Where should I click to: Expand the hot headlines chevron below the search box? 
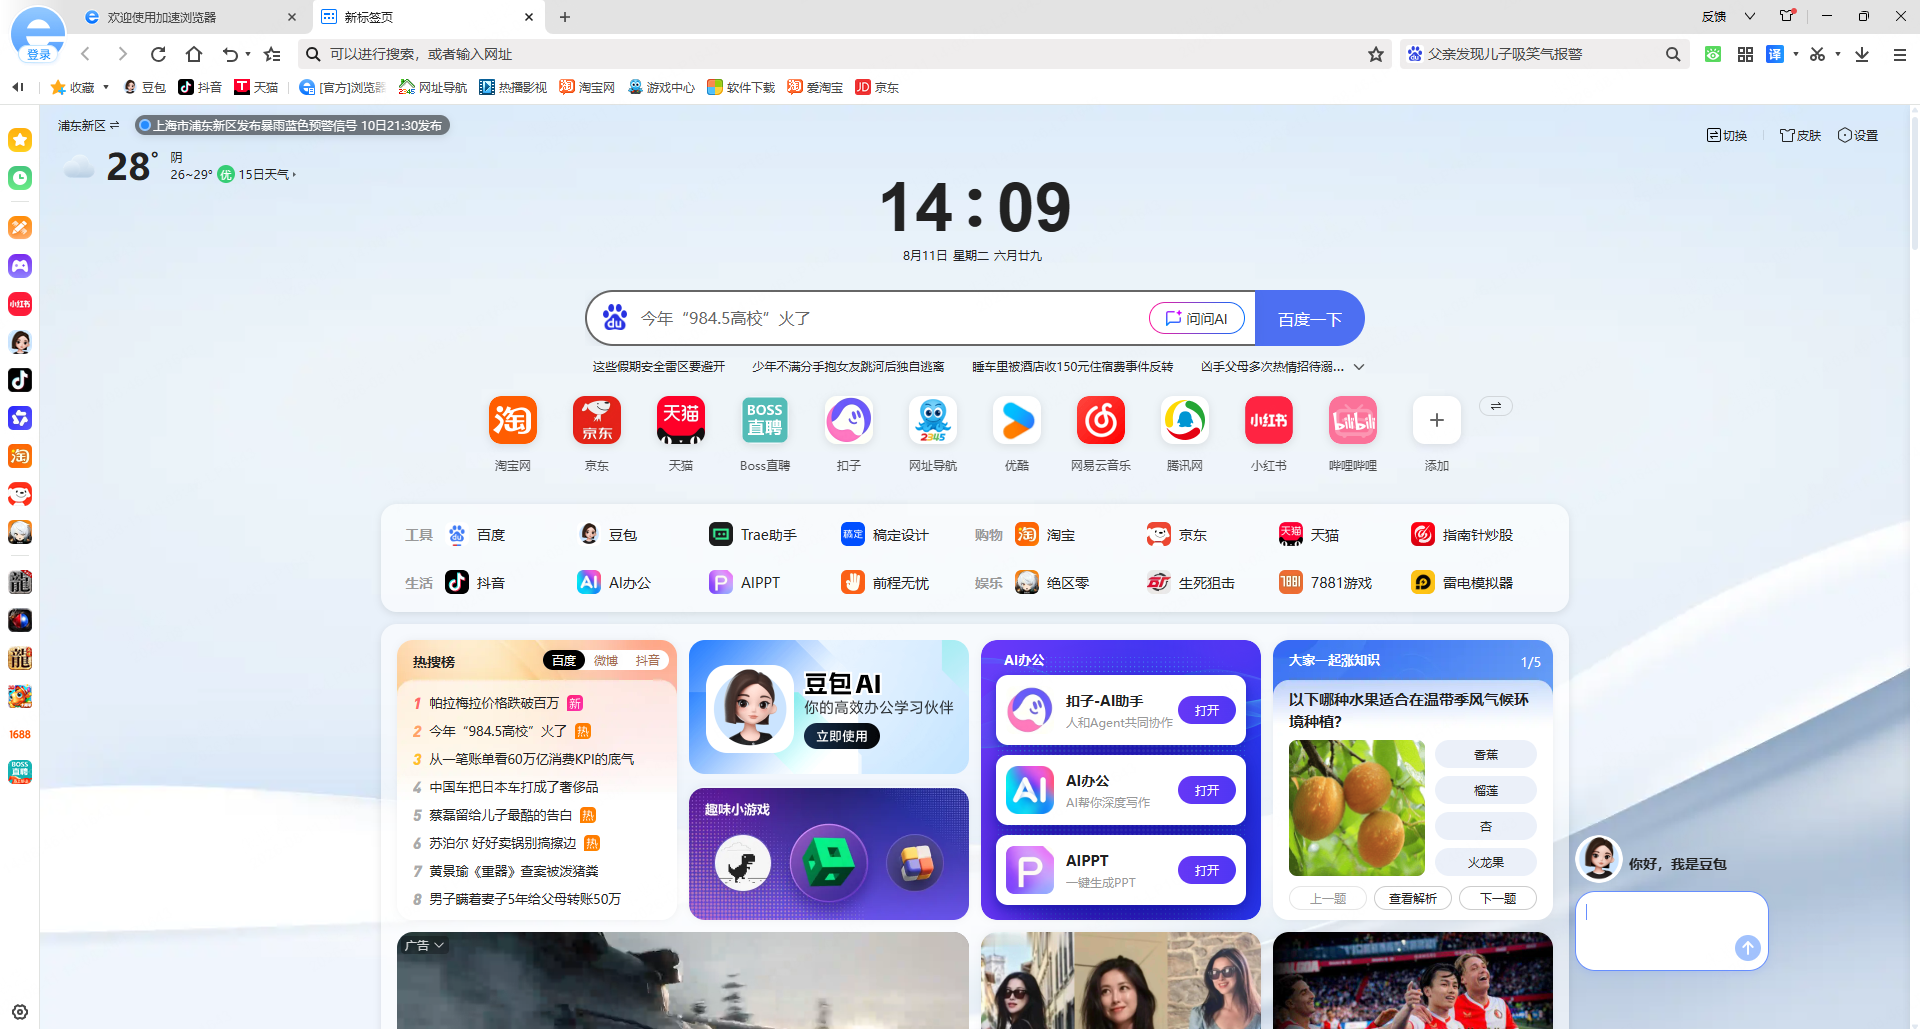click(1359, 367)
